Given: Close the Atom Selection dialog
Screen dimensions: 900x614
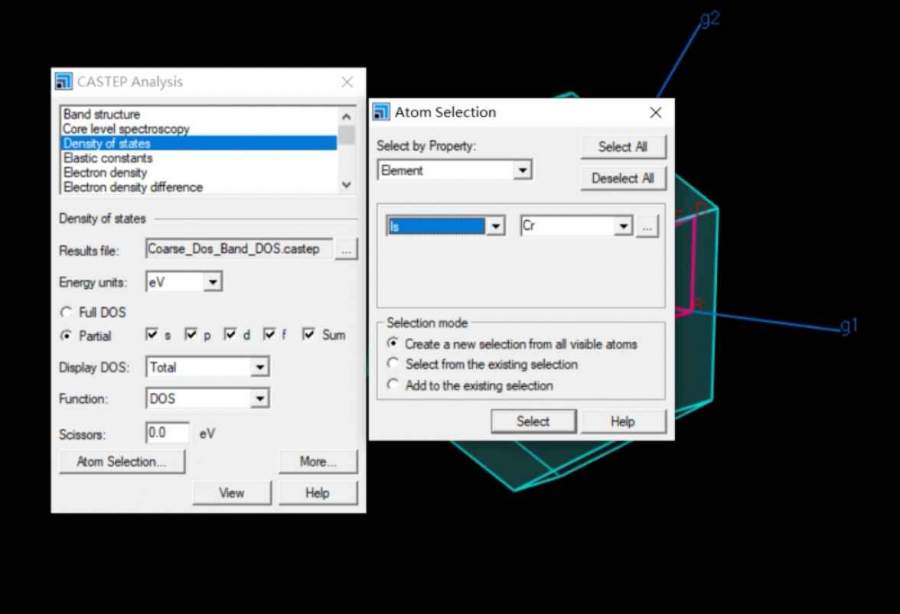Looking at the screenshot, I should [x=656, y=113].
